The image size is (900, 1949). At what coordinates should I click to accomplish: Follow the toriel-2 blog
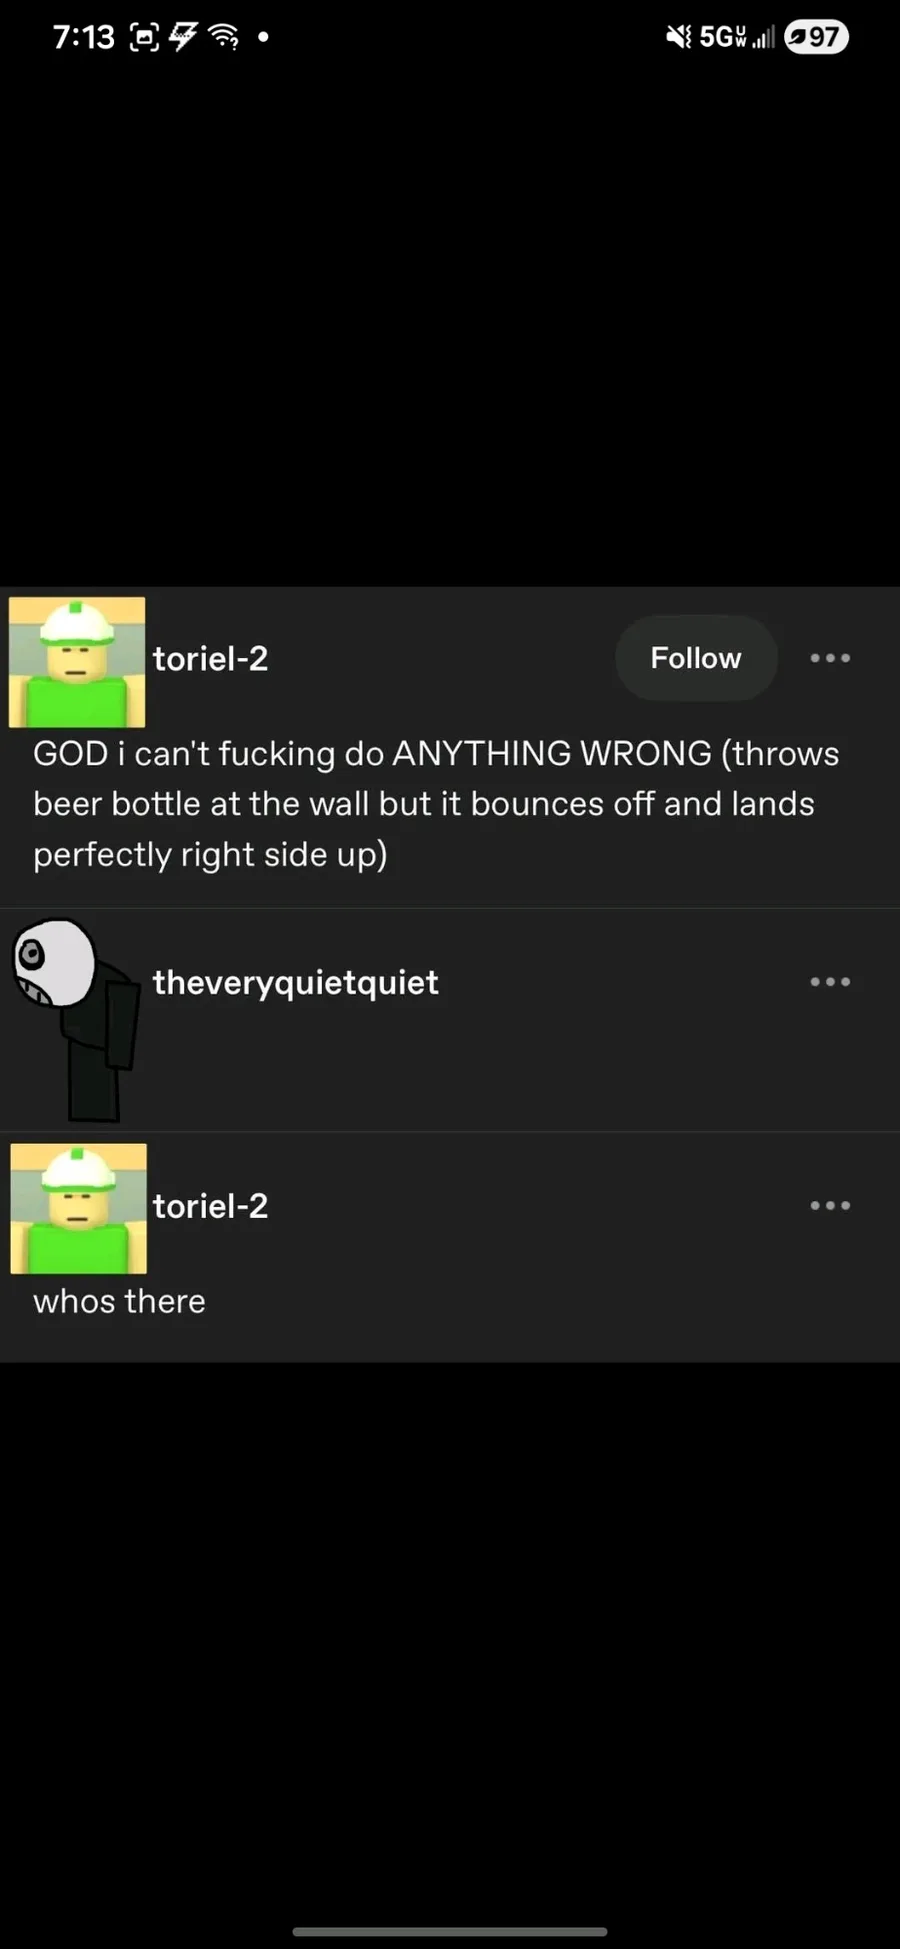pos(696,658)
